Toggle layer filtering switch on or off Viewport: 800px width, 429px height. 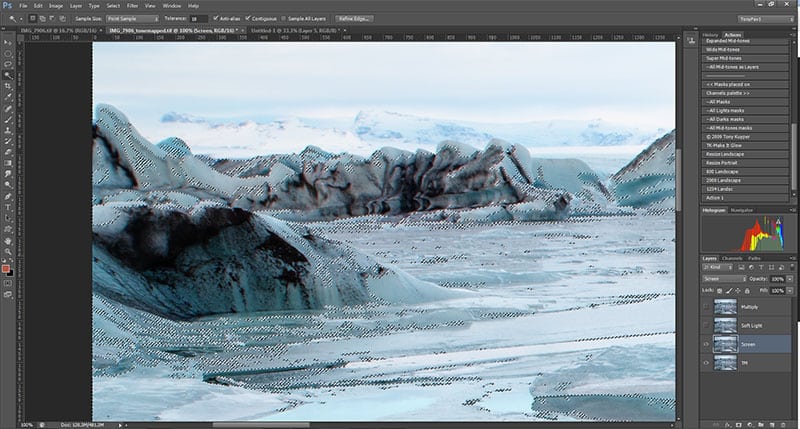click(792, 267)
